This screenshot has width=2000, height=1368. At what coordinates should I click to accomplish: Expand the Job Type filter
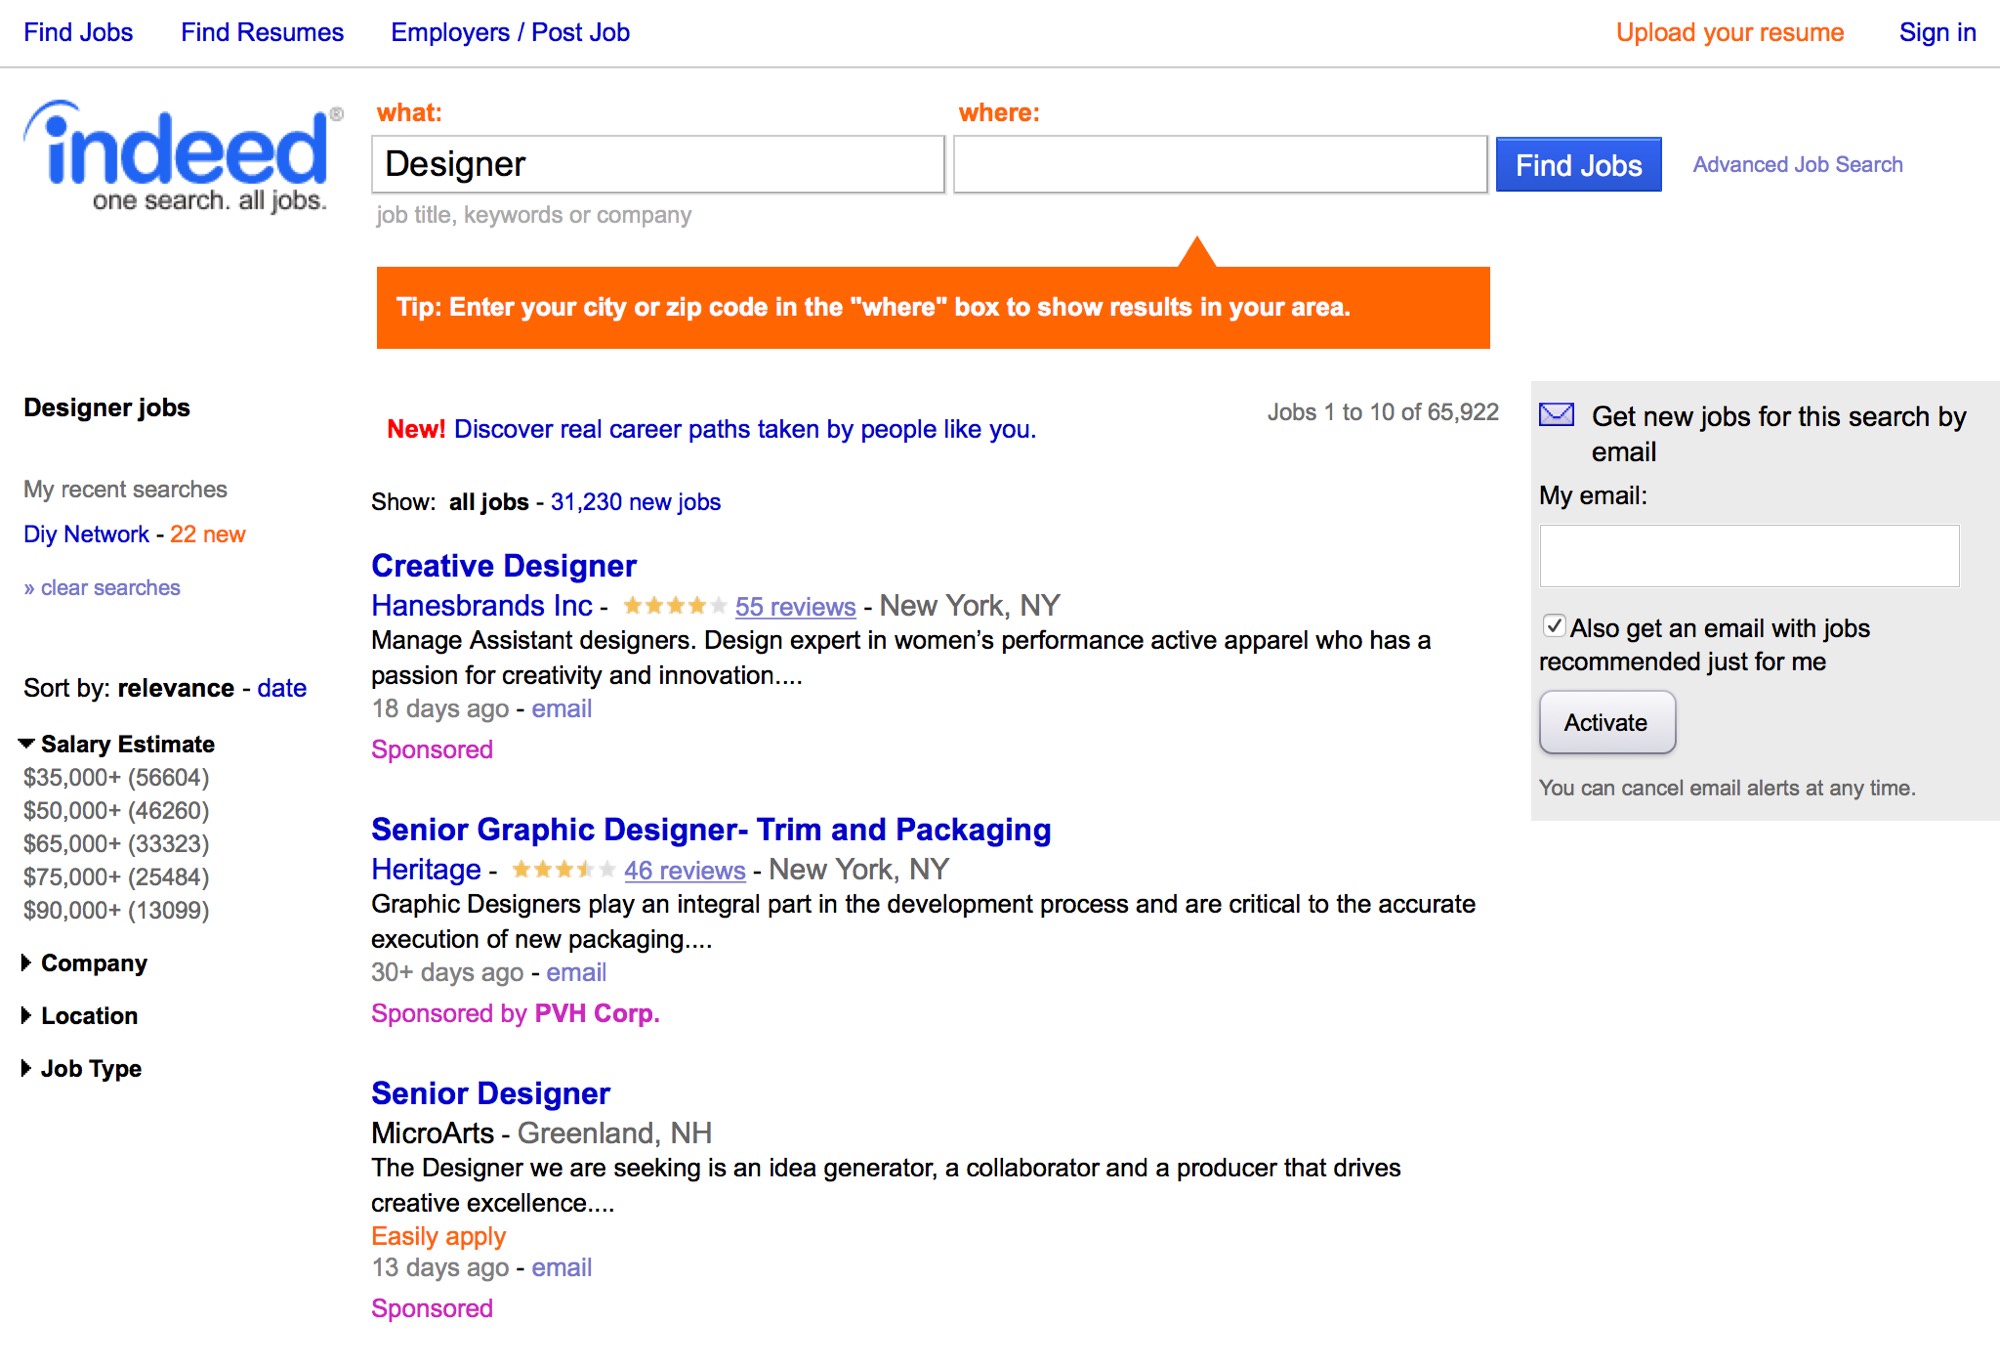click(x=82, y=1069)
